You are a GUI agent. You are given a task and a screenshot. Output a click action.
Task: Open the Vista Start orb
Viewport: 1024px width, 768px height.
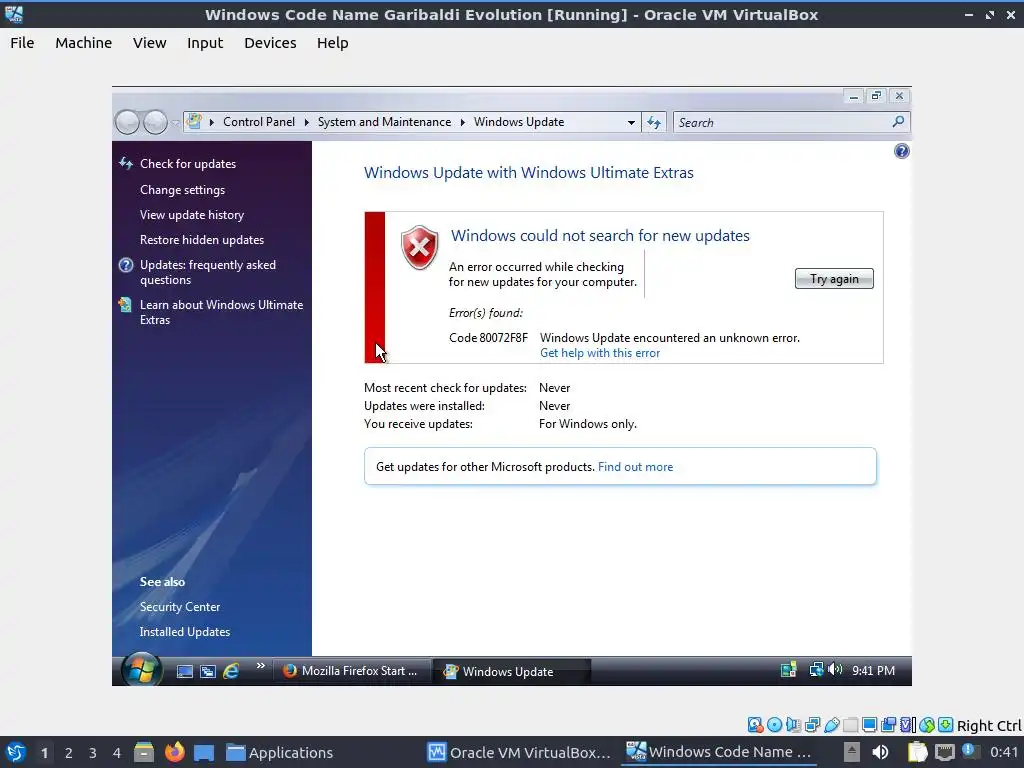click(x=142, y=669)
